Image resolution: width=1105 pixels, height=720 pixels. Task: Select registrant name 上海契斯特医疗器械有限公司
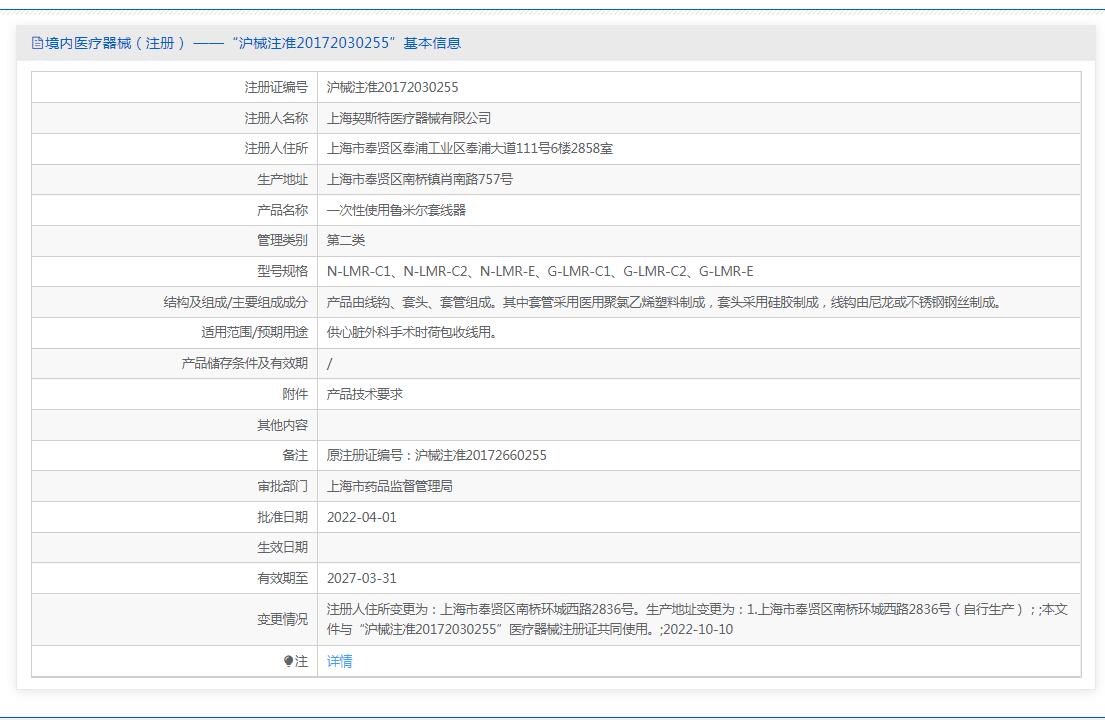(x=409, y=118)
